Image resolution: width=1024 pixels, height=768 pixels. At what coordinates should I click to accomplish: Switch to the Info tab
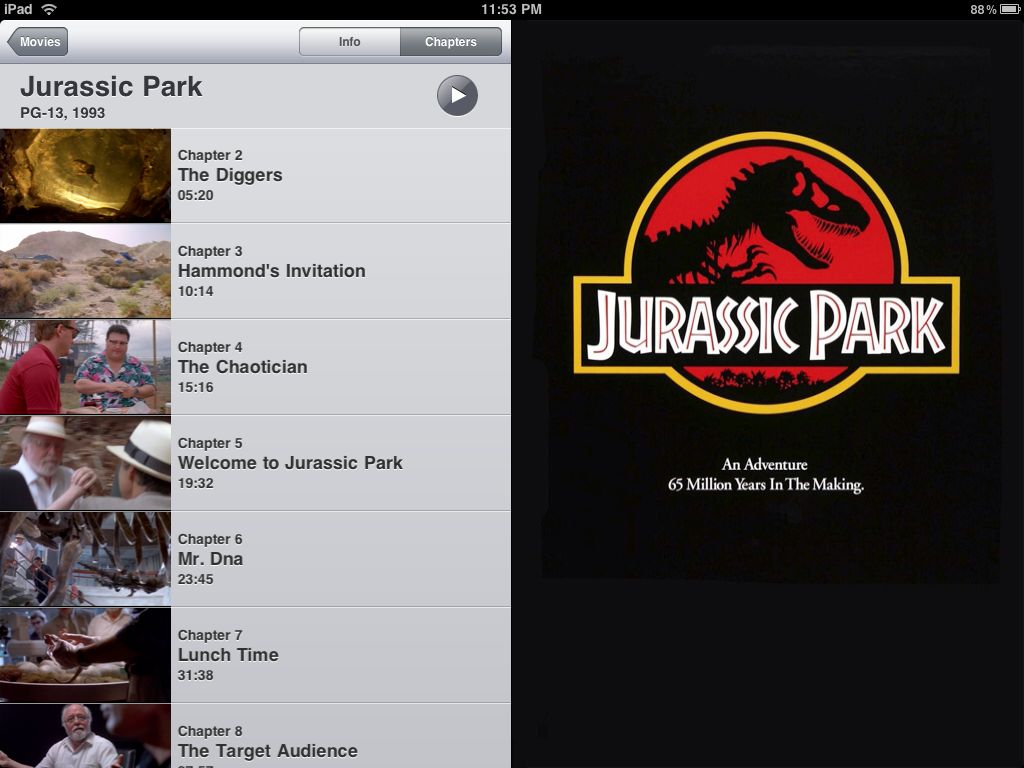(x=349, y=42)
